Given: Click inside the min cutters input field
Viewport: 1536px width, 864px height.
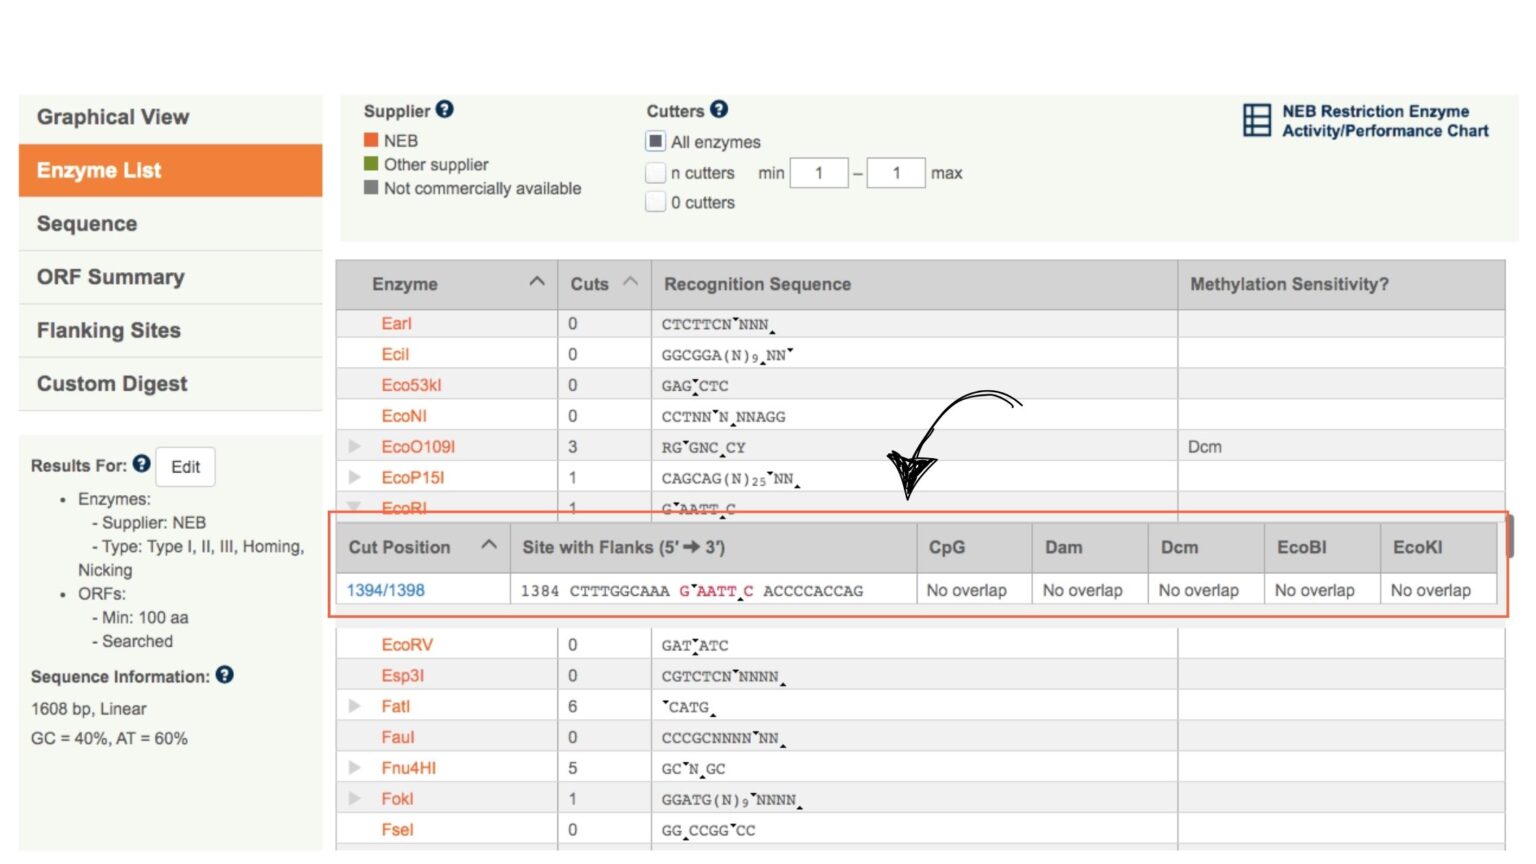Looking at the screenshot, I should click(x=818, y=172).
